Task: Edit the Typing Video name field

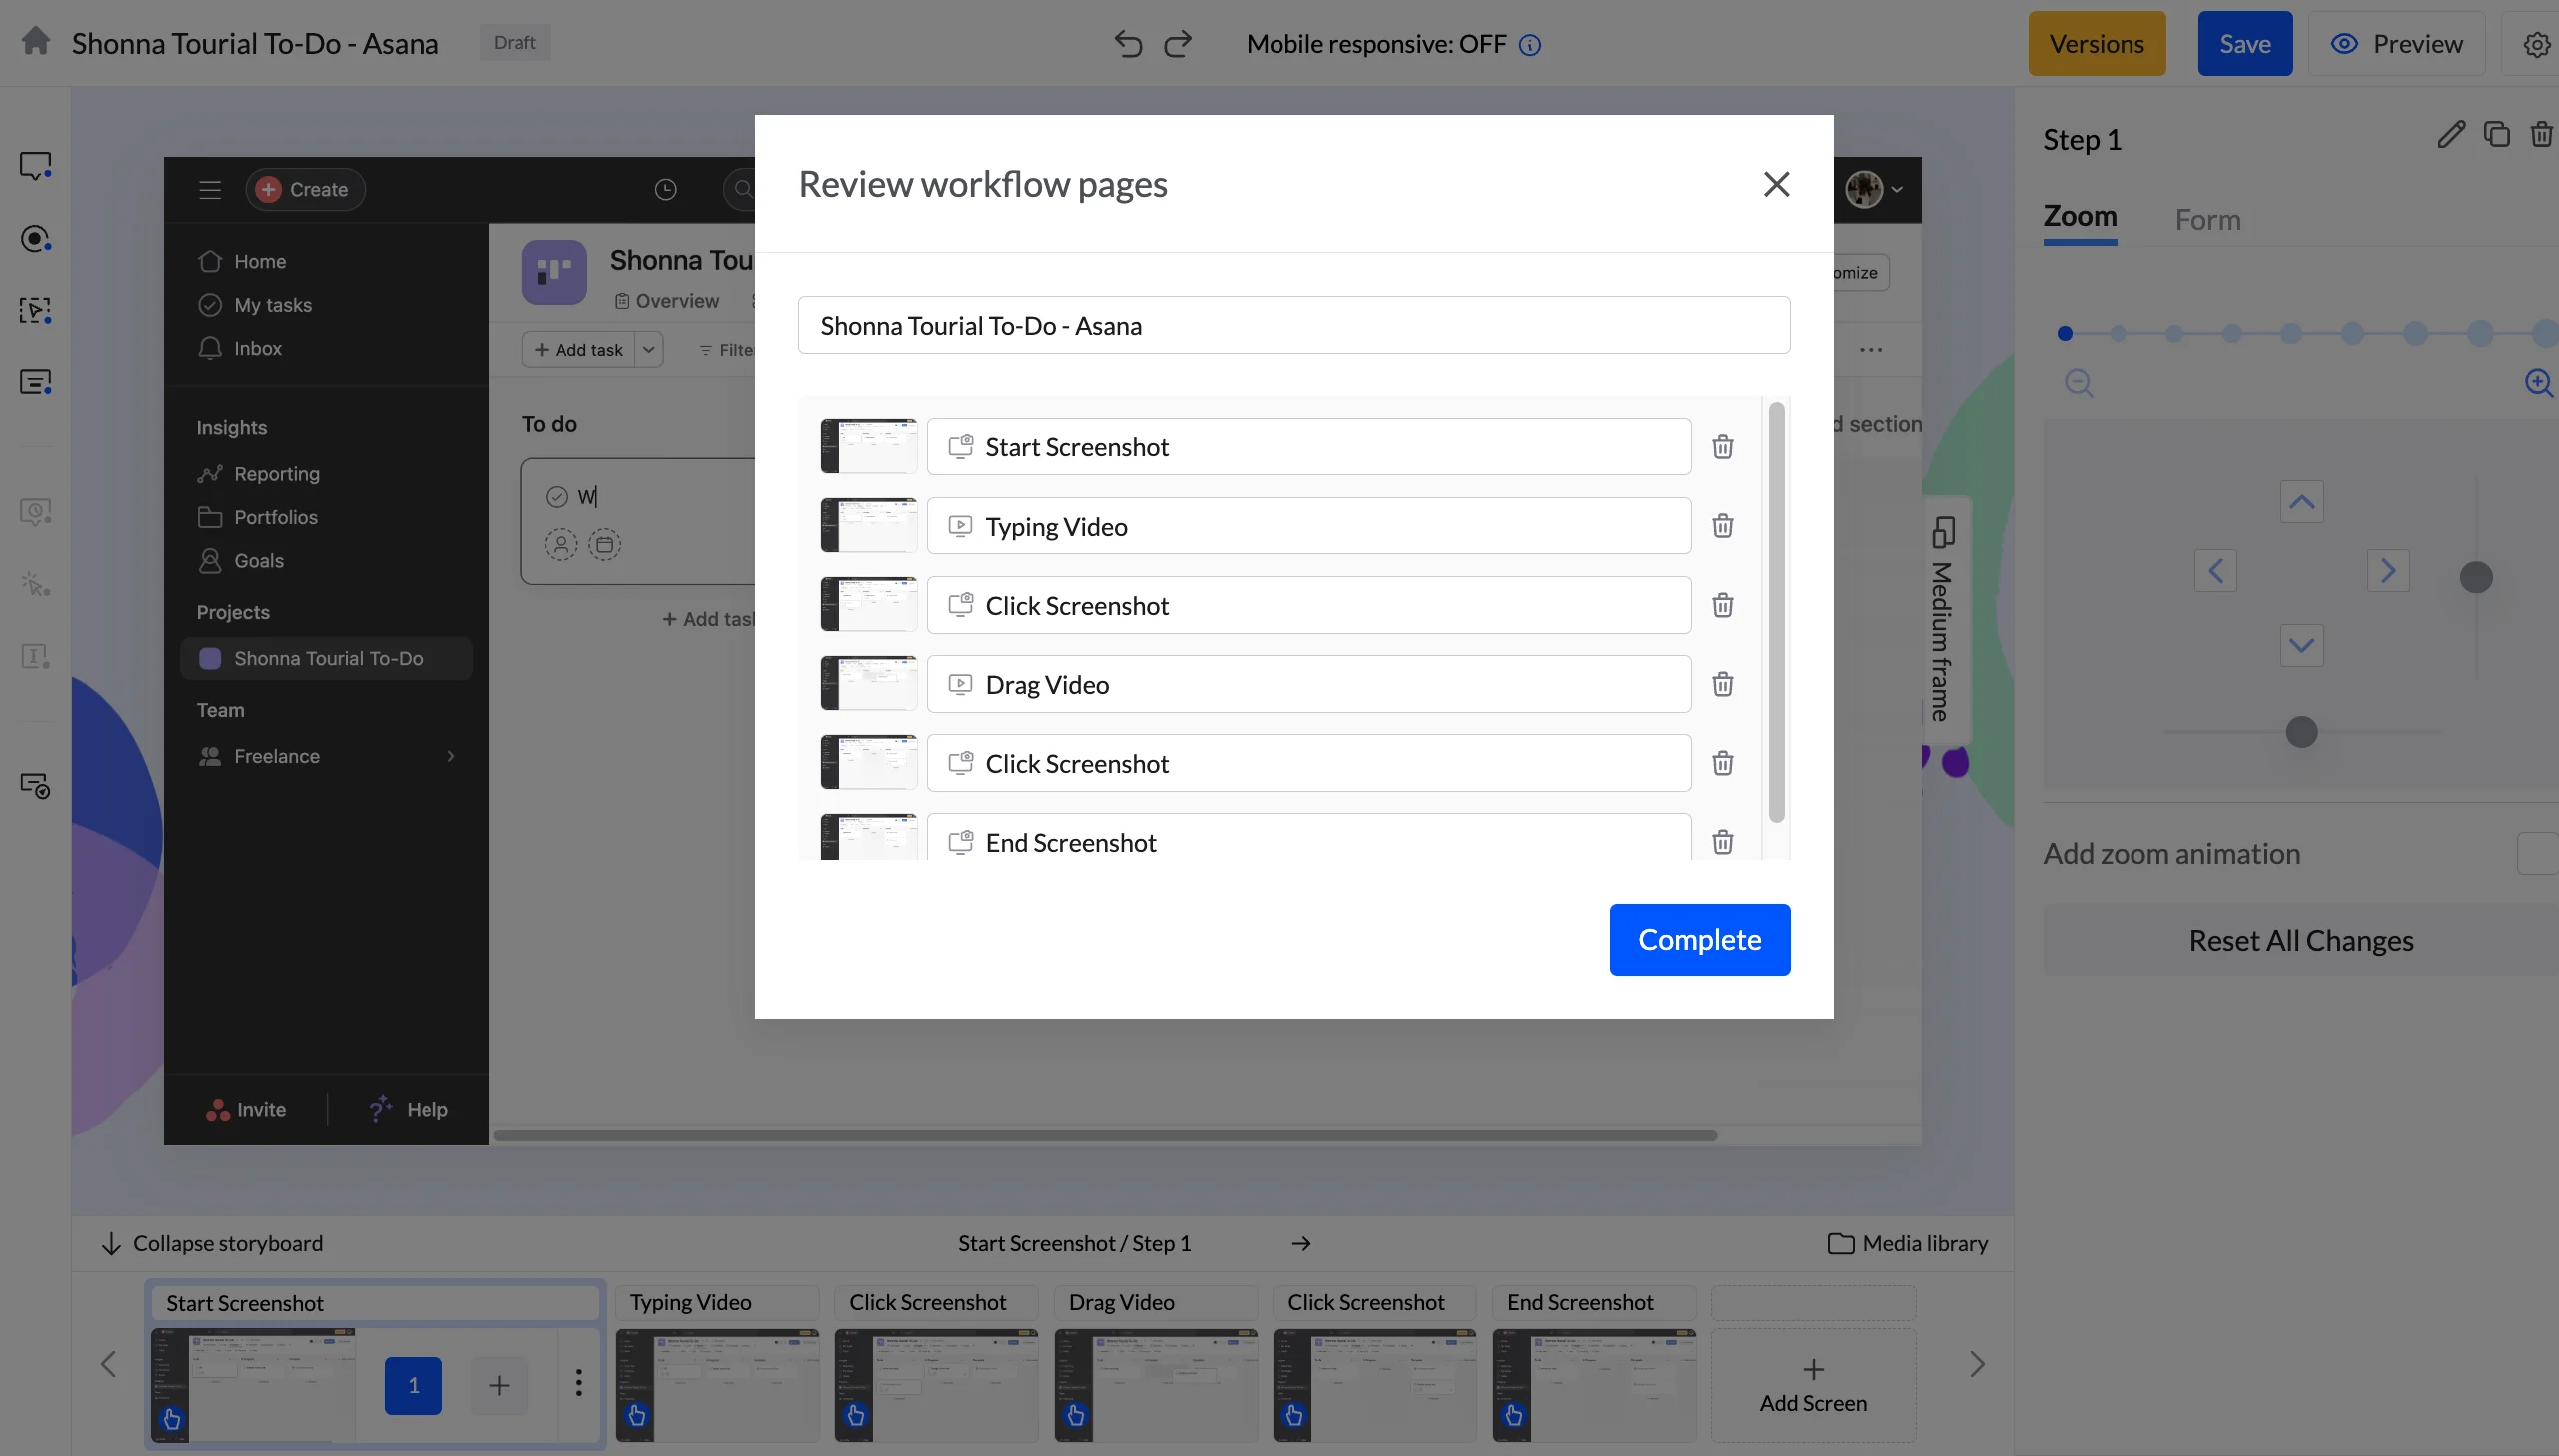Action: click(x=1308, y=526)
